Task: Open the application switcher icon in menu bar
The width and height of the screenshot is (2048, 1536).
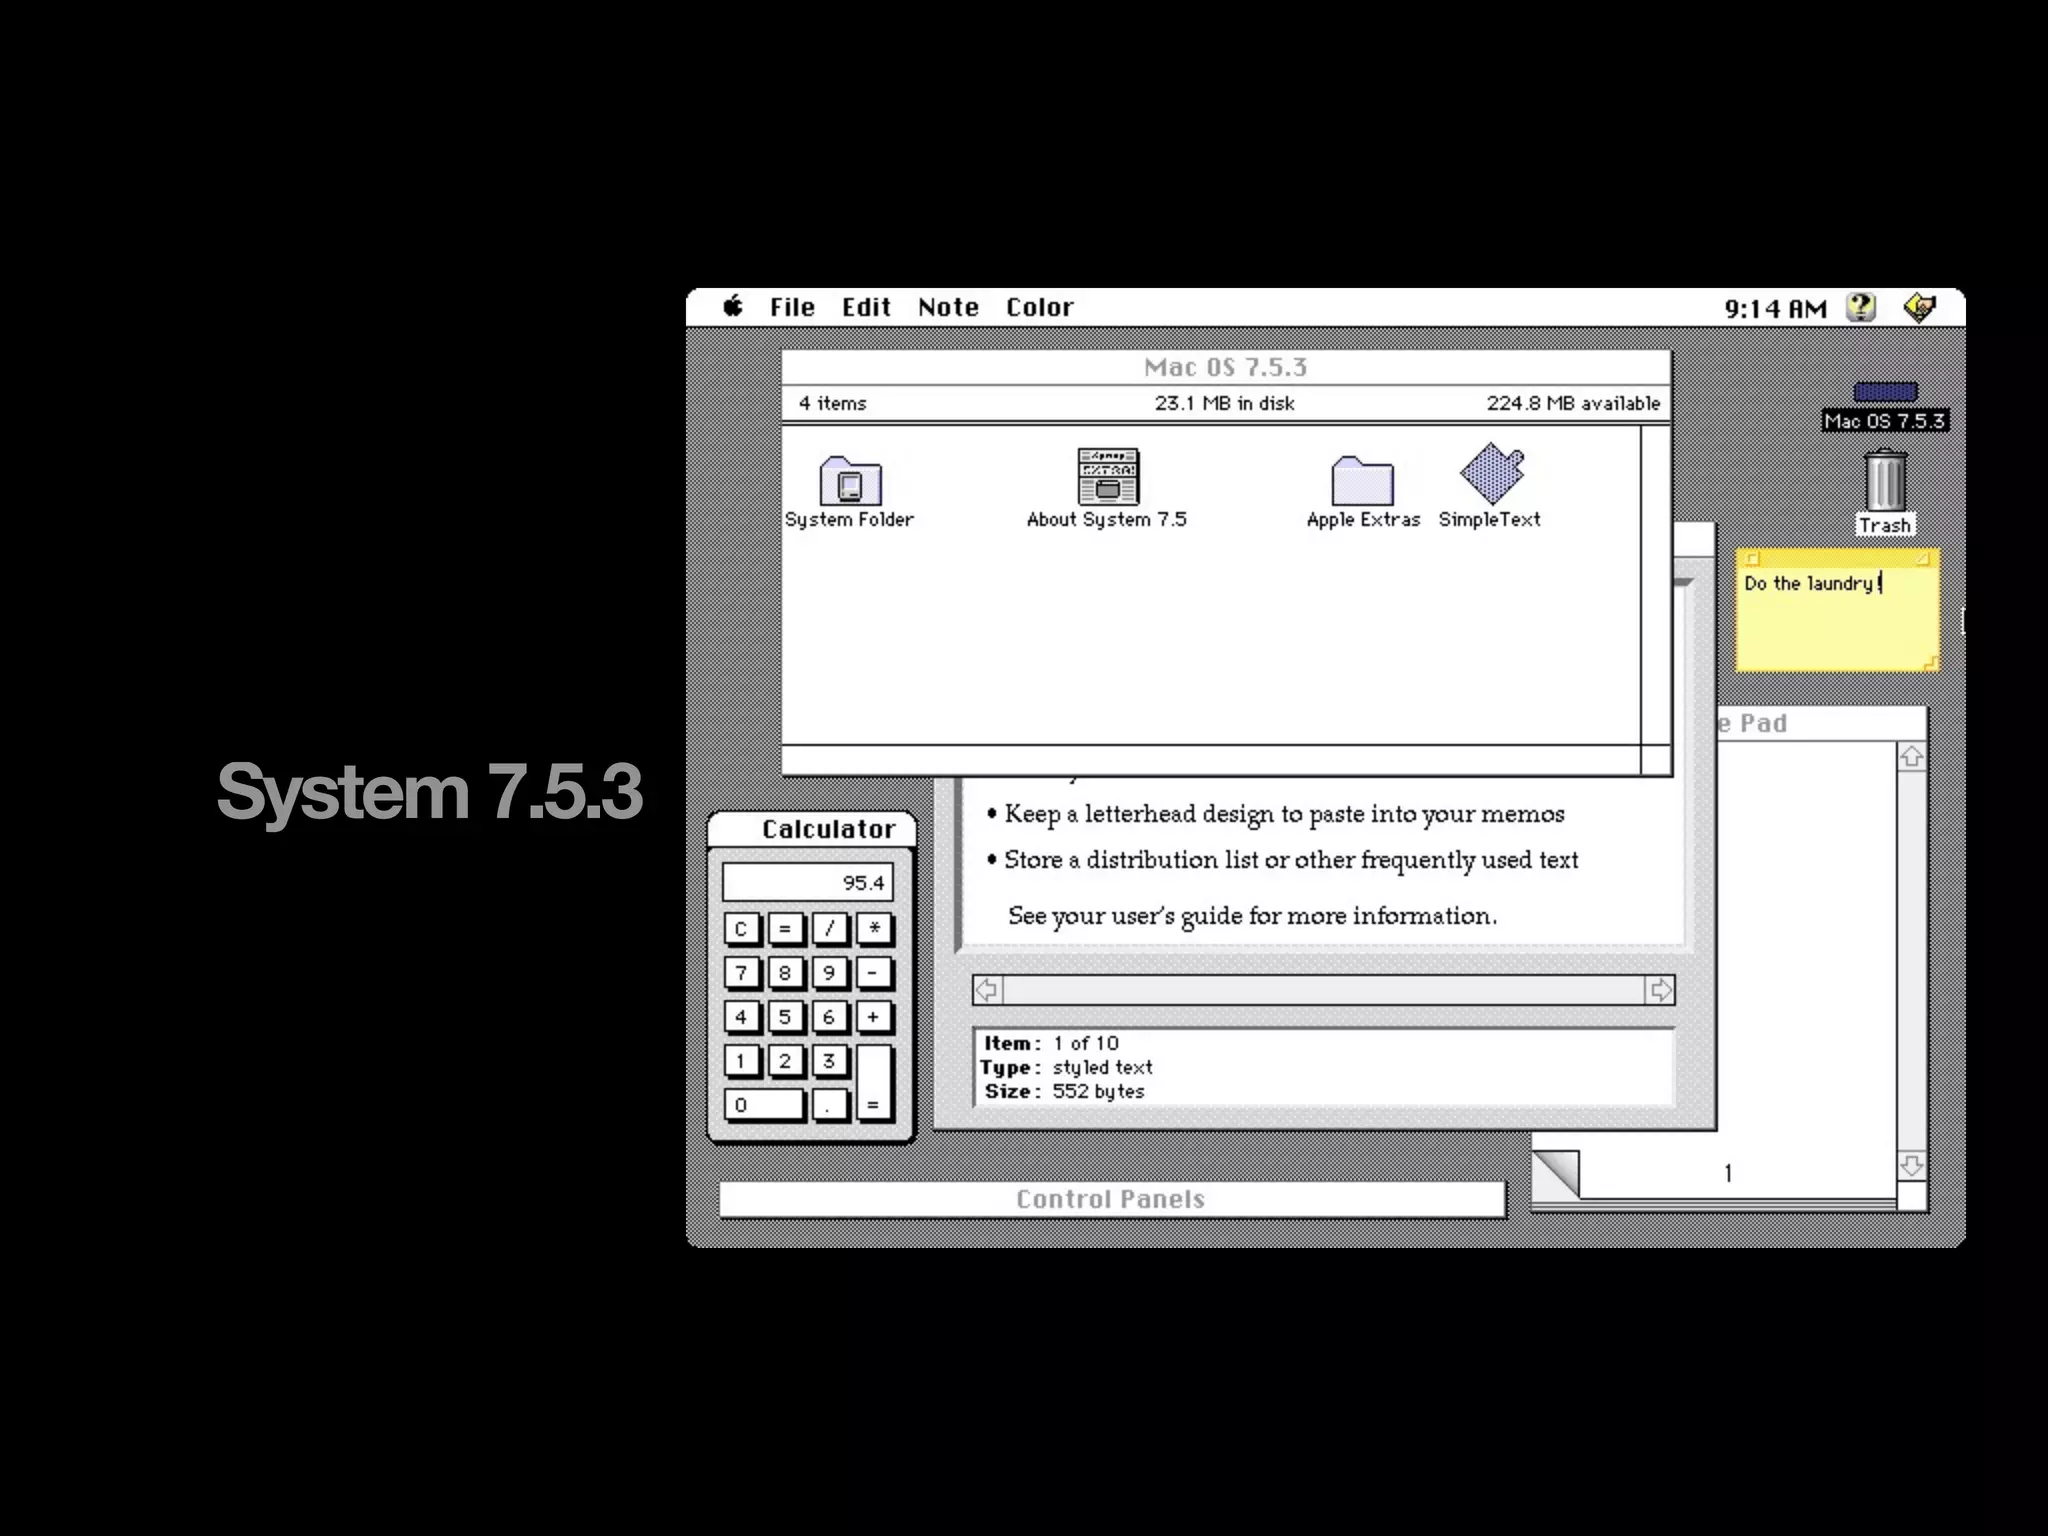Action: pyautogui.click(x=1920, y=307)
